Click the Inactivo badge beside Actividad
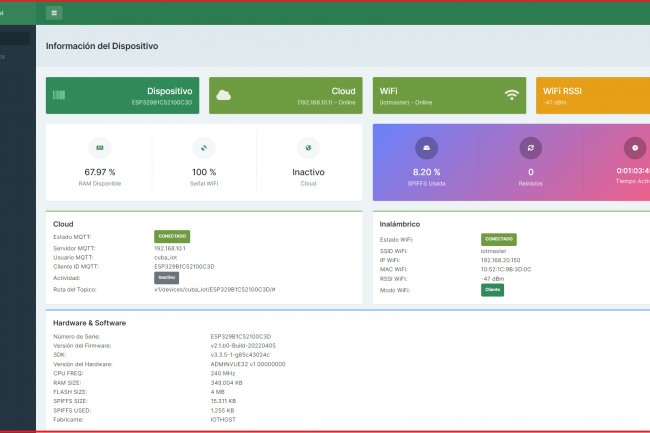This screenshot has height=433, width=650. pyautogui.click(x=166, y=277)
